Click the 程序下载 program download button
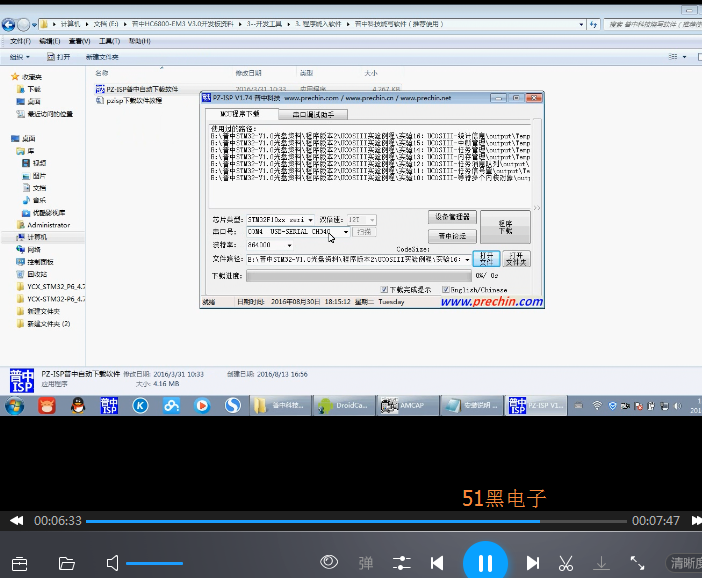 pos(505,227)
